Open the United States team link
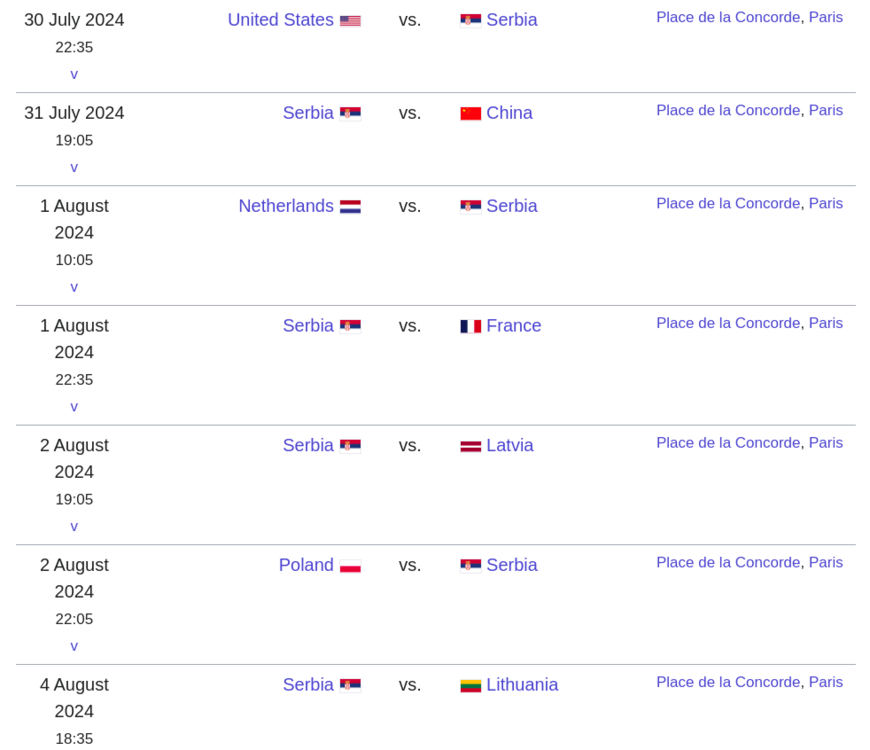870x750 pixels. 280,20
